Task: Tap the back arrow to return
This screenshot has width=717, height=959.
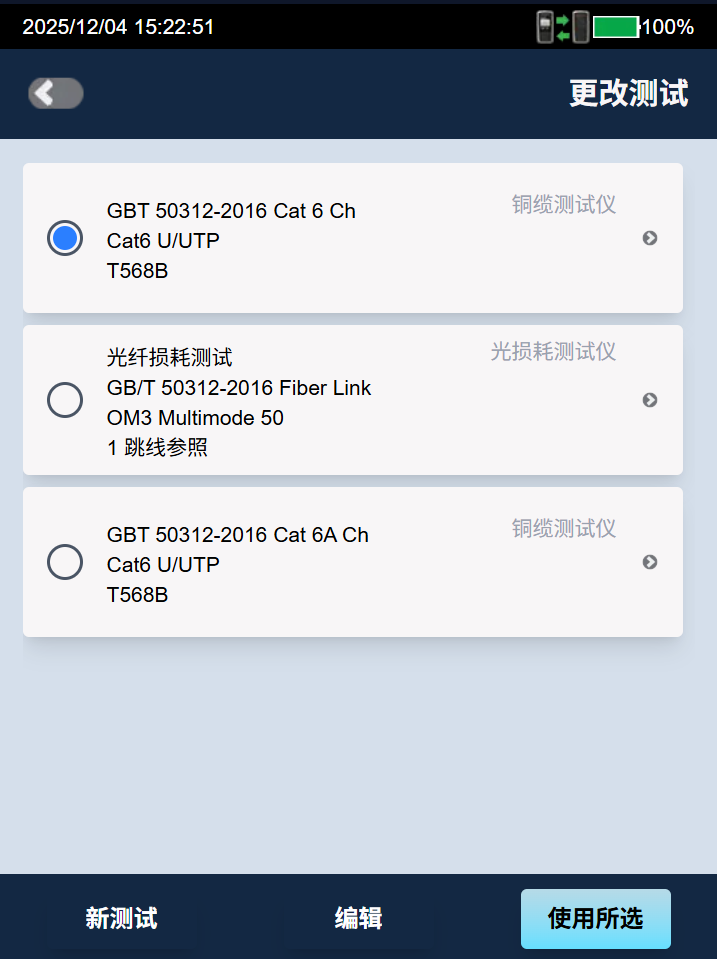Action: tap(55, 93)
